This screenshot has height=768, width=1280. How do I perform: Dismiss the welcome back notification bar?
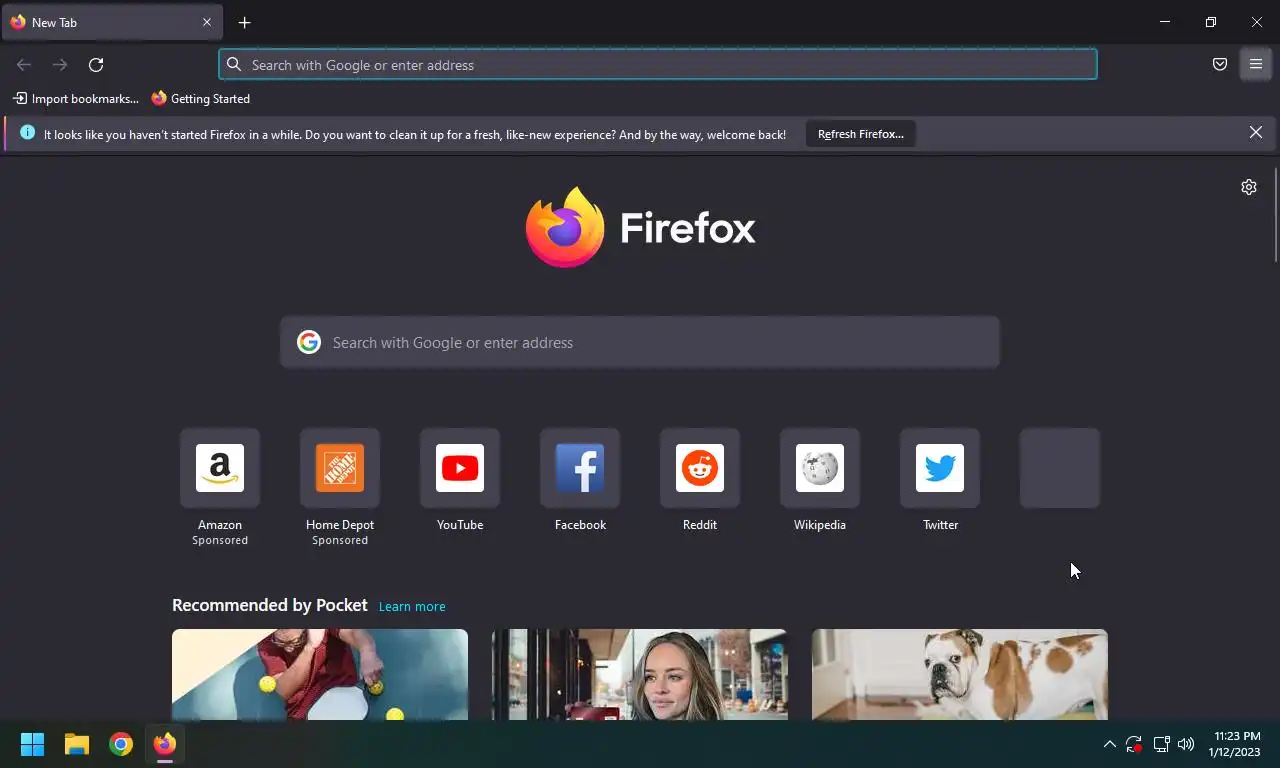[x=1256, y=132]
